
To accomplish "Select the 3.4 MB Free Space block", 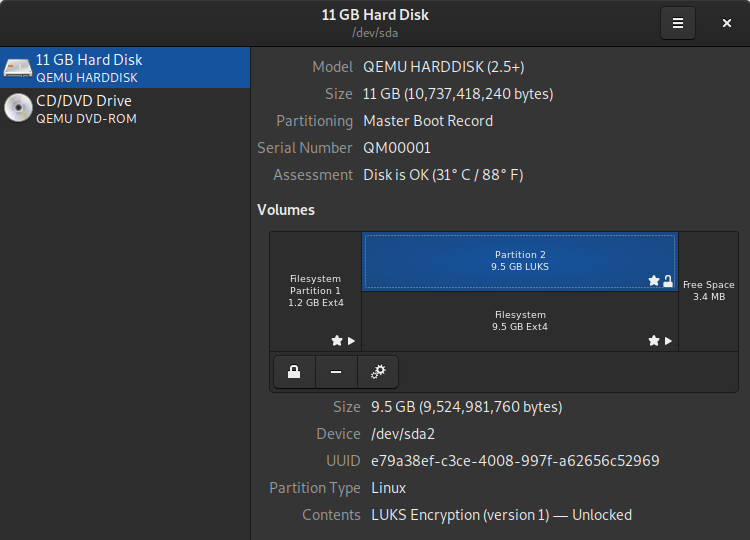I will [x=708, y=291].
